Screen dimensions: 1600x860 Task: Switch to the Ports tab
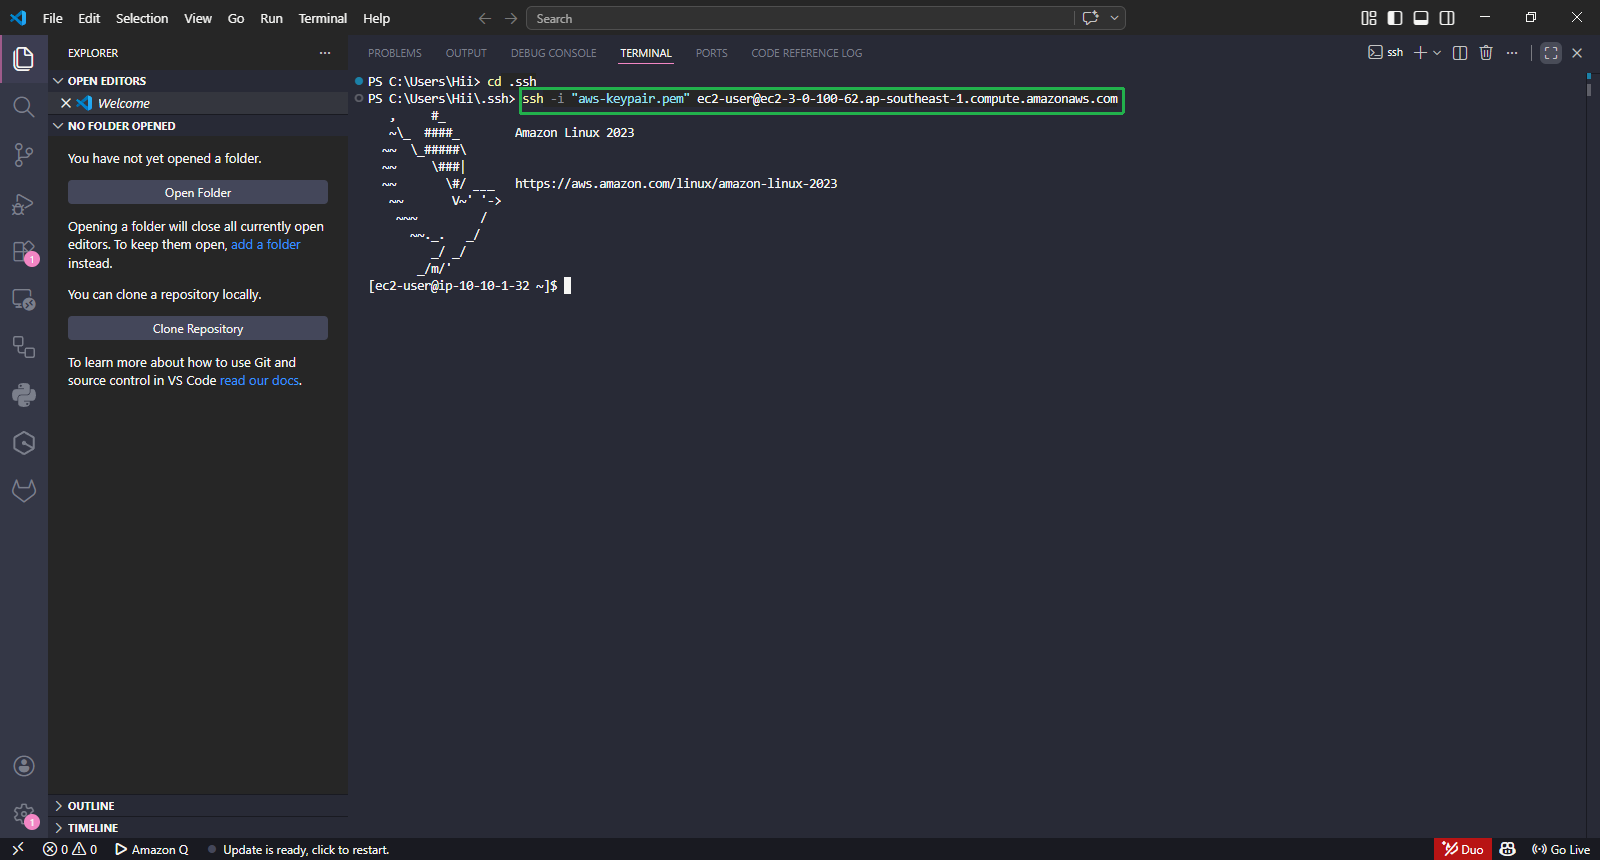click(712, 53)
